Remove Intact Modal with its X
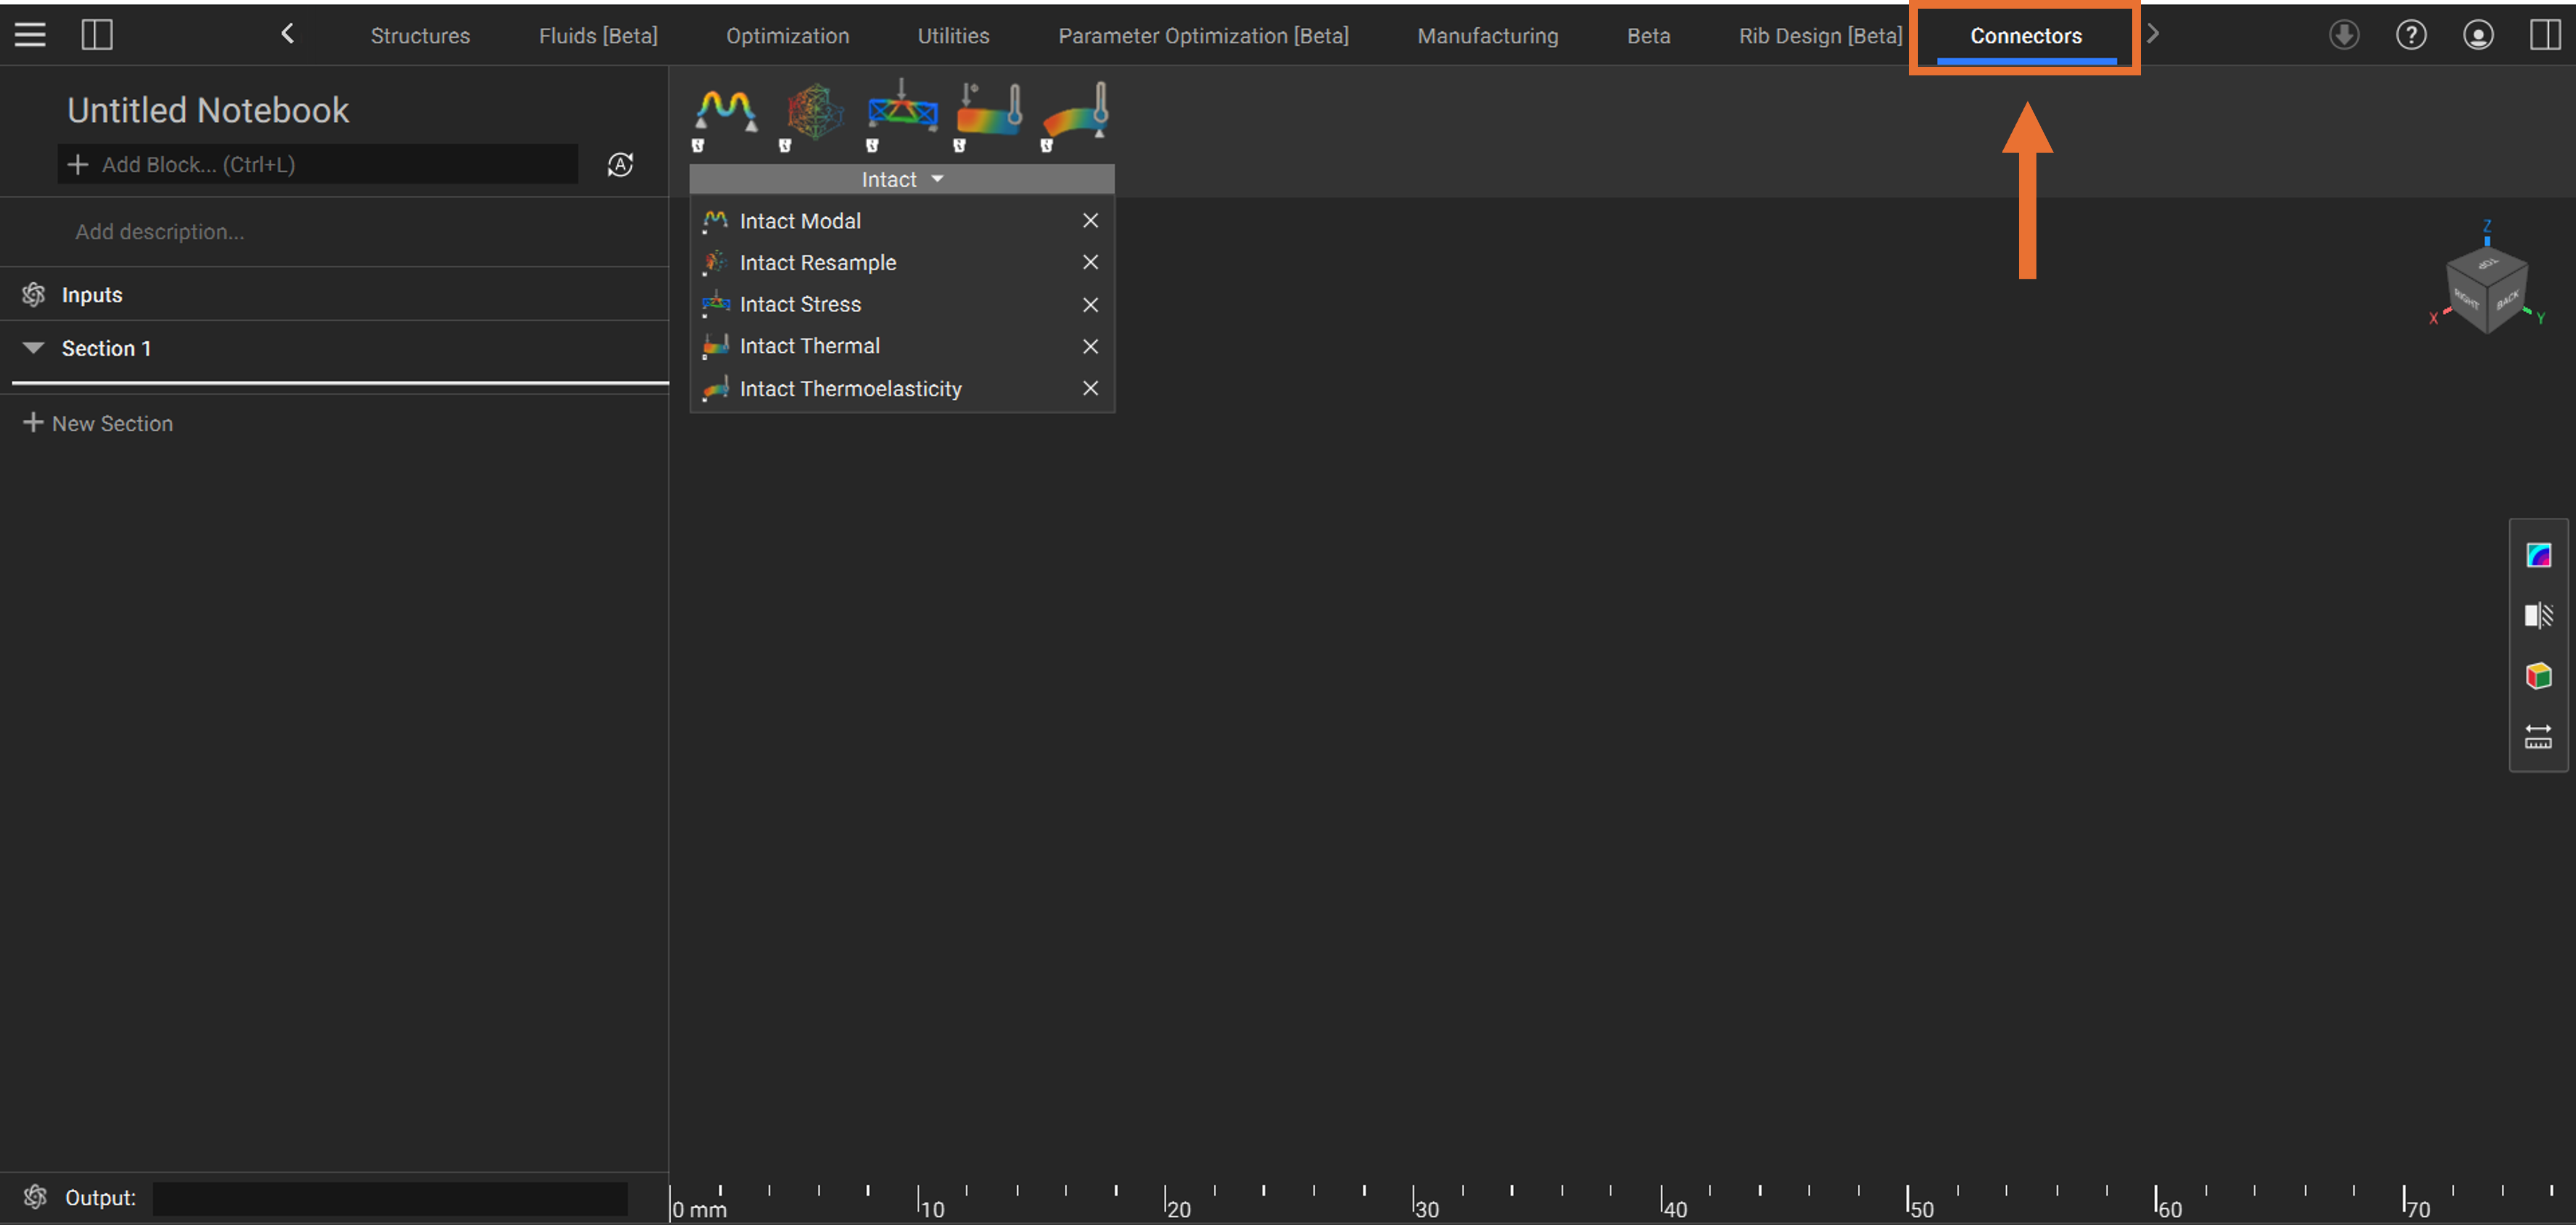2576x1225 pixels. click(1091, 220)
